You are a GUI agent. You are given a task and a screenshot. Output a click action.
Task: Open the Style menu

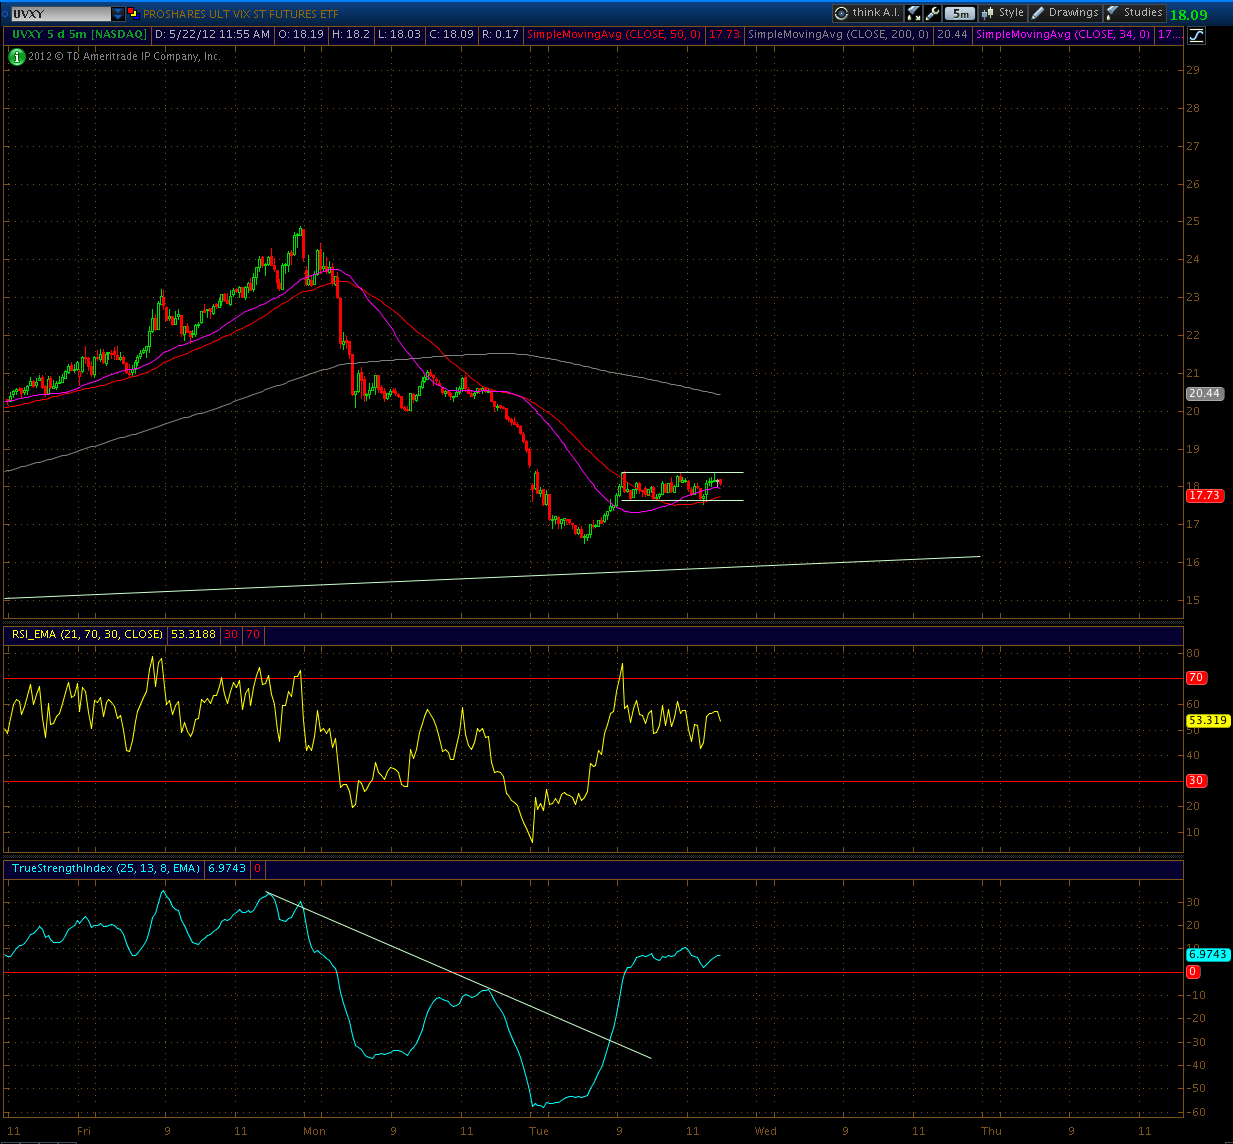coord(1003,13)
